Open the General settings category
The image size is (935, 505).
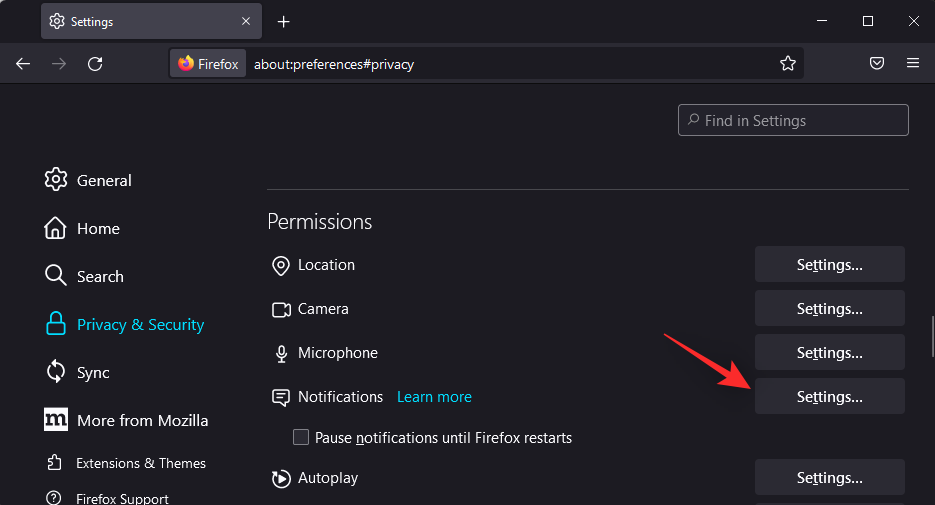click(x=103, y=180)
